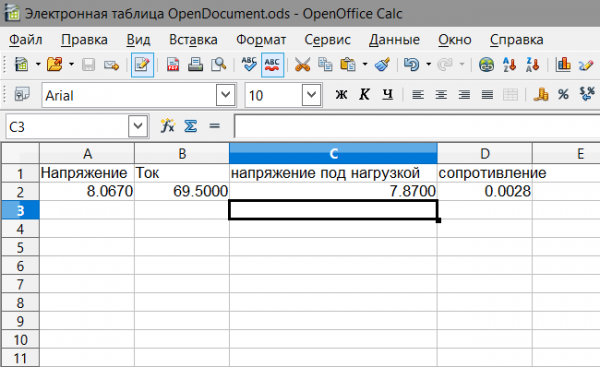Image resolution: width=600 pixels, height=367 pixels.
Task: Select column header C
Action: pyautogui.click(x=333, y=153)
